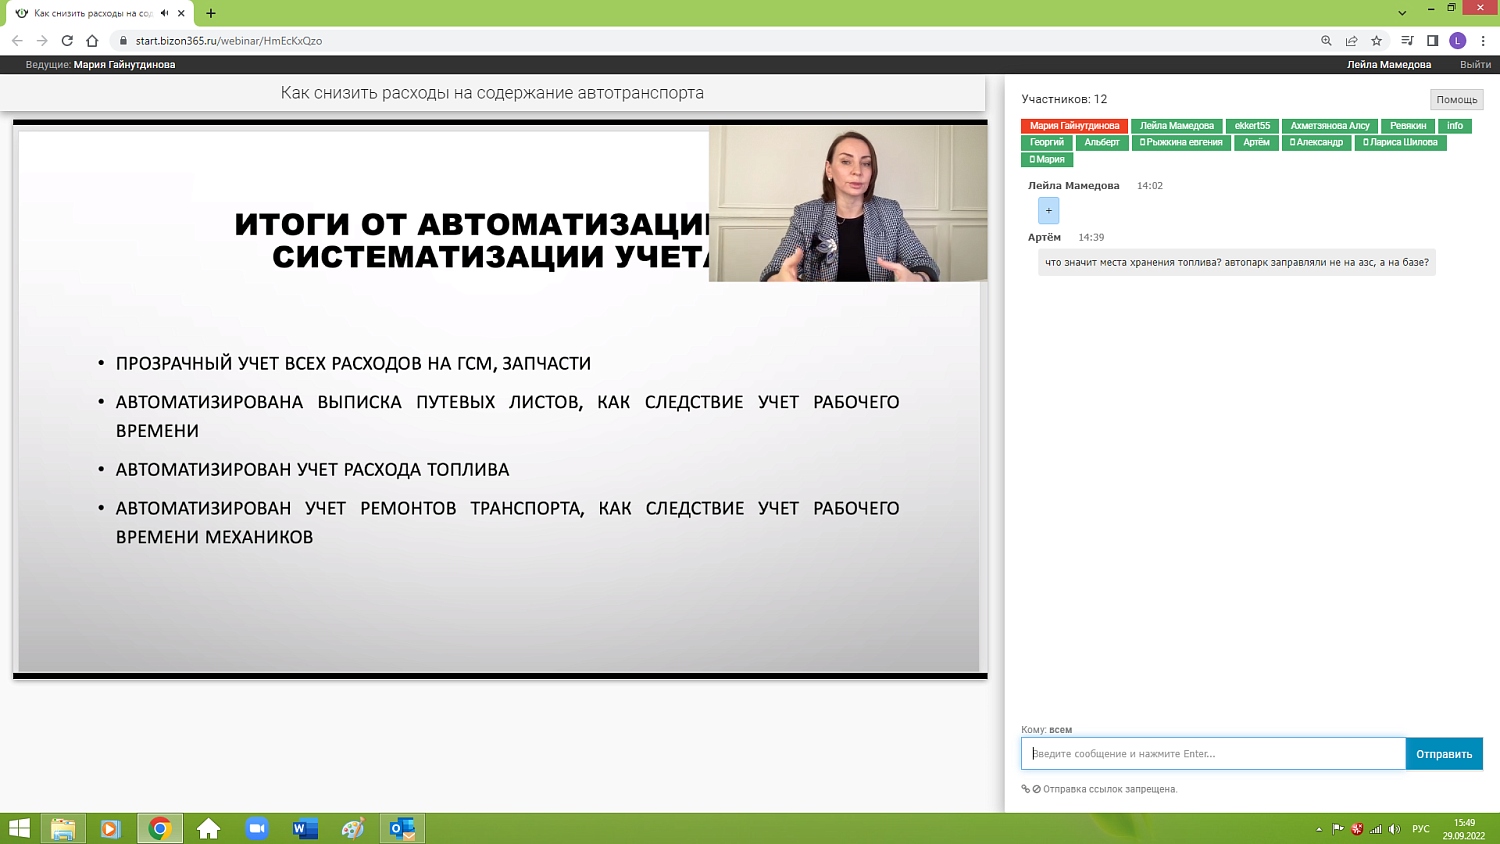Select the Александр participant tag
The width and height of the screenshot is (1500, 844).
click(x=1316, y=142)
